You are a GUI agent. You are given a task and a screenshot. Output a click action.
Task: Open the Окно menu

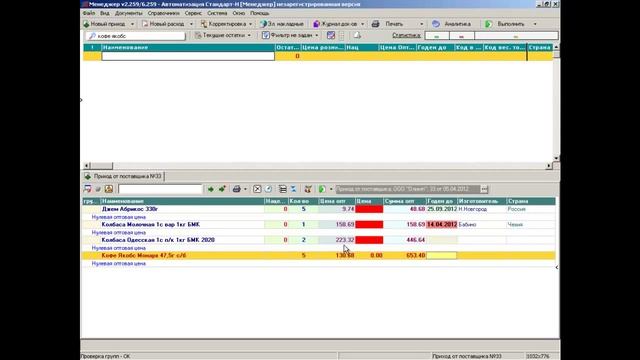tap(239, 13)
